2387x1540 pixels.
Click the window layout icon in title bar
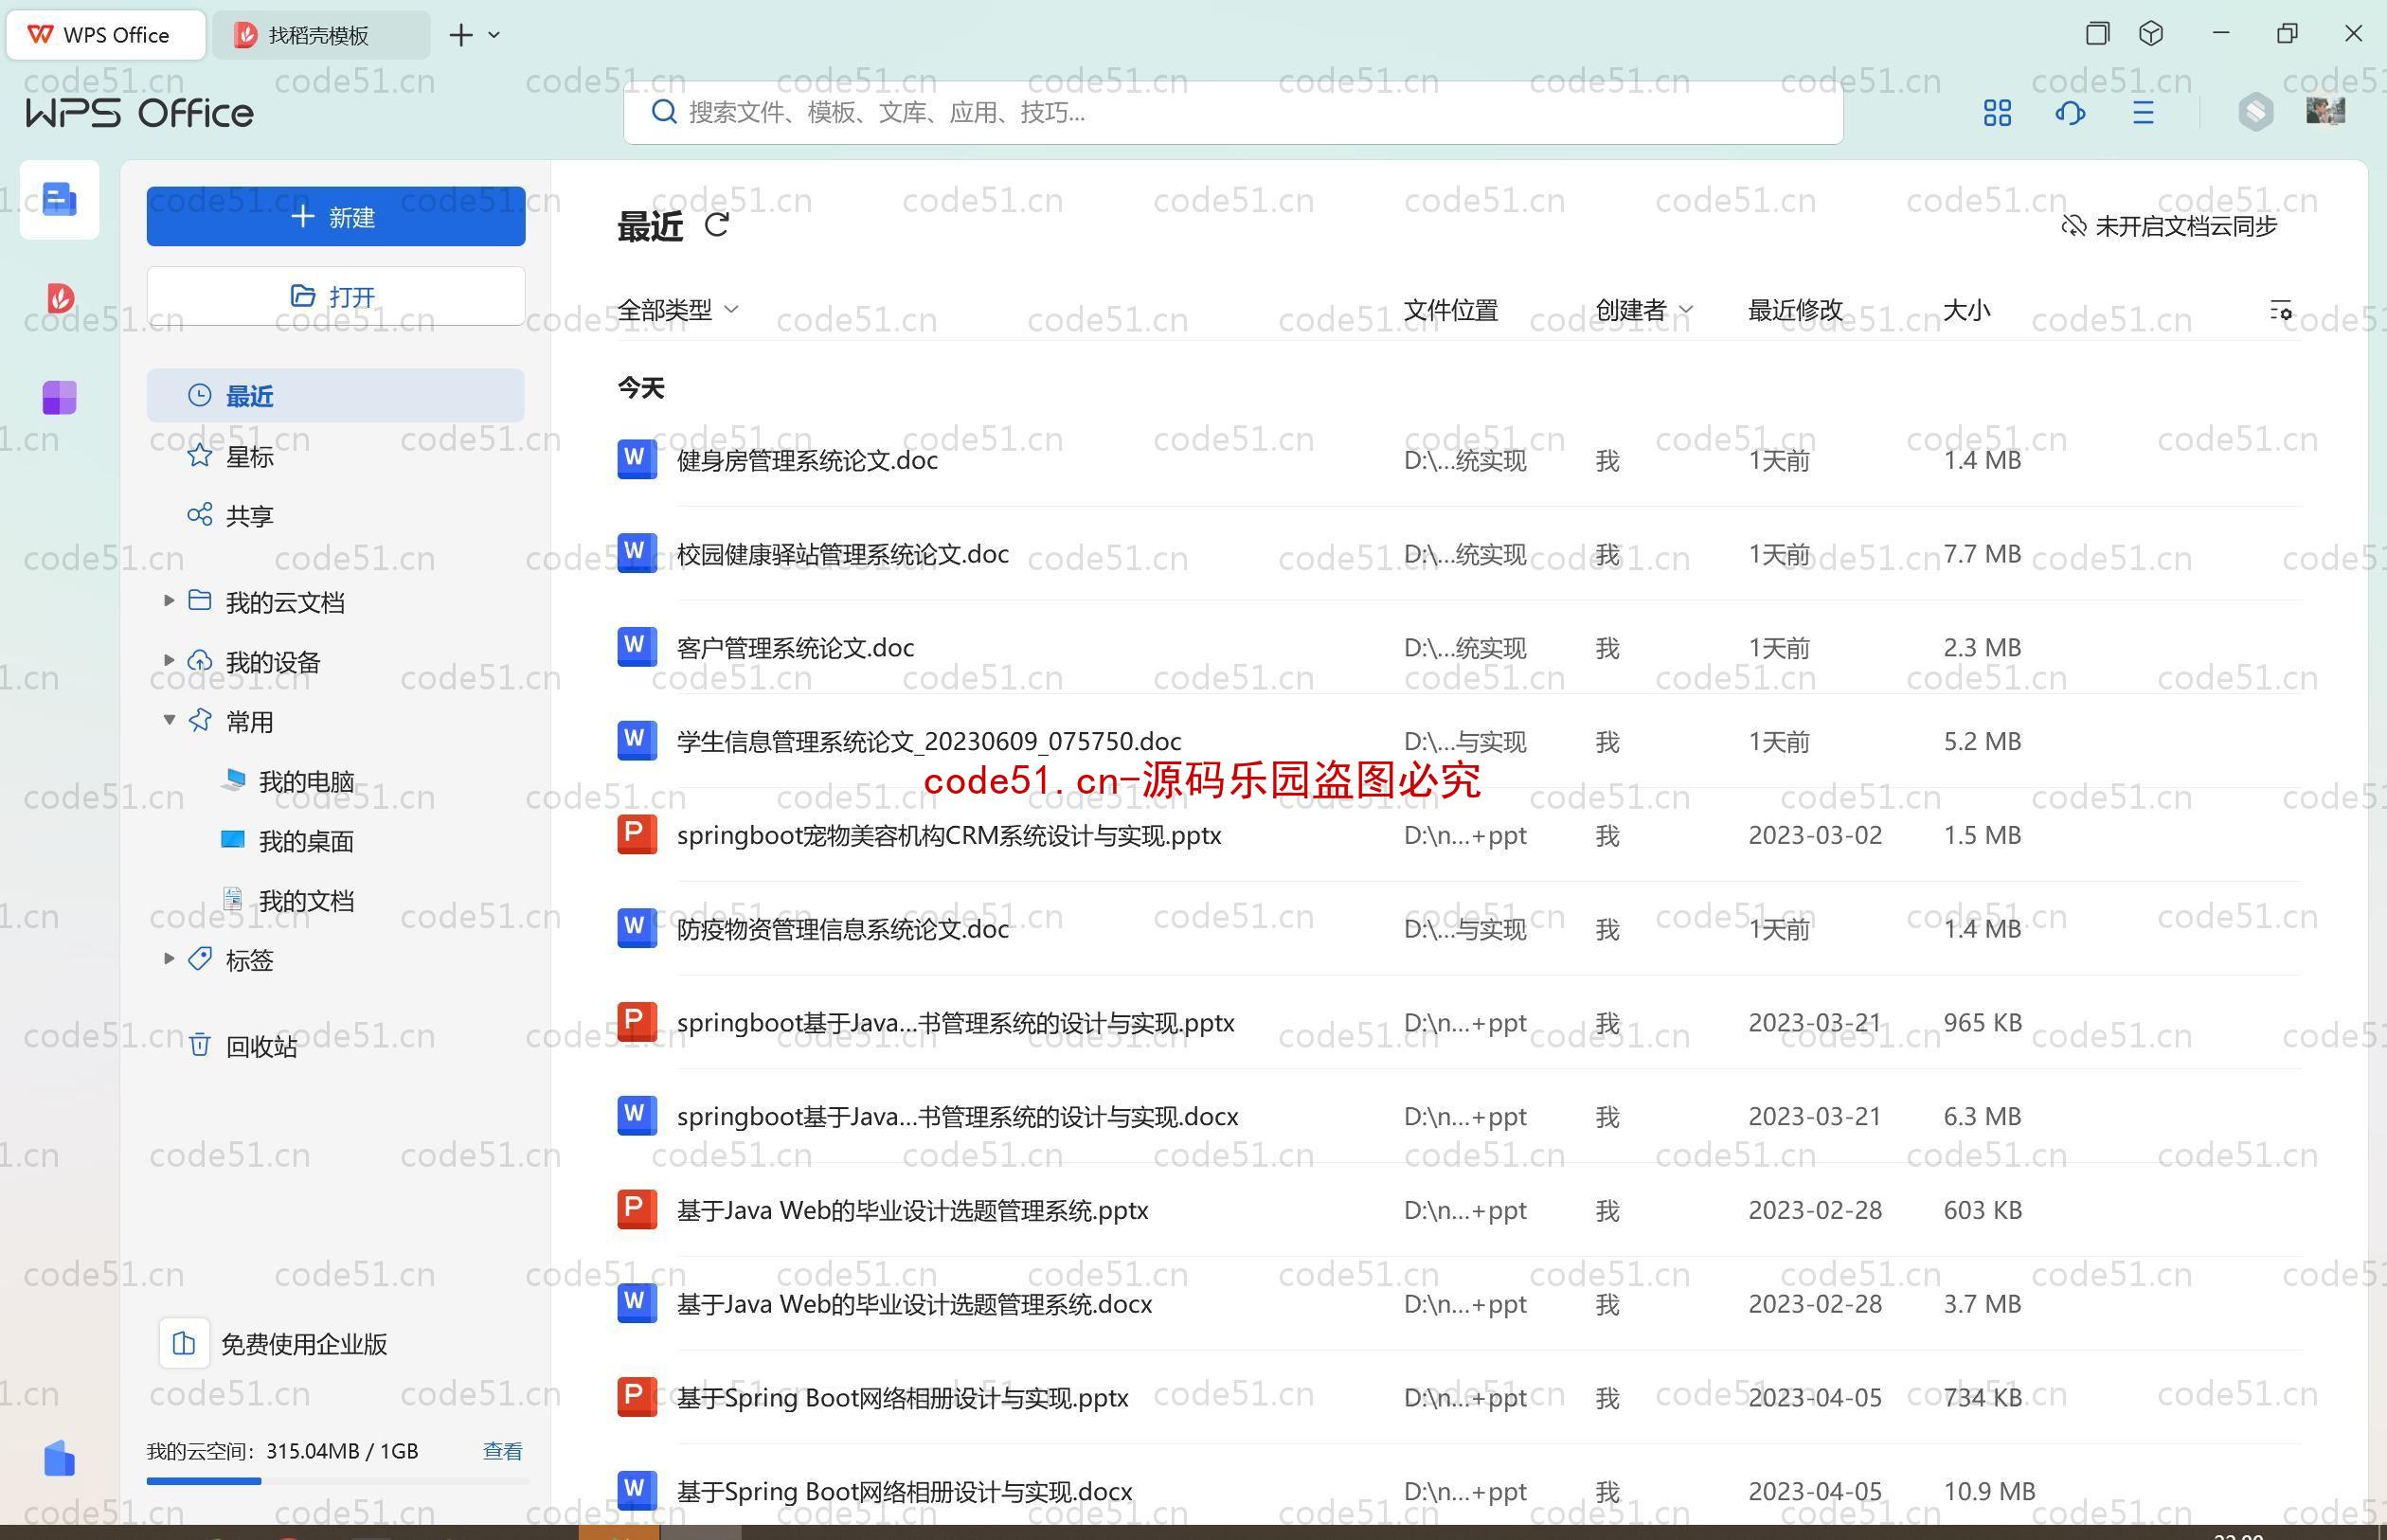[x=2098, y=34]
